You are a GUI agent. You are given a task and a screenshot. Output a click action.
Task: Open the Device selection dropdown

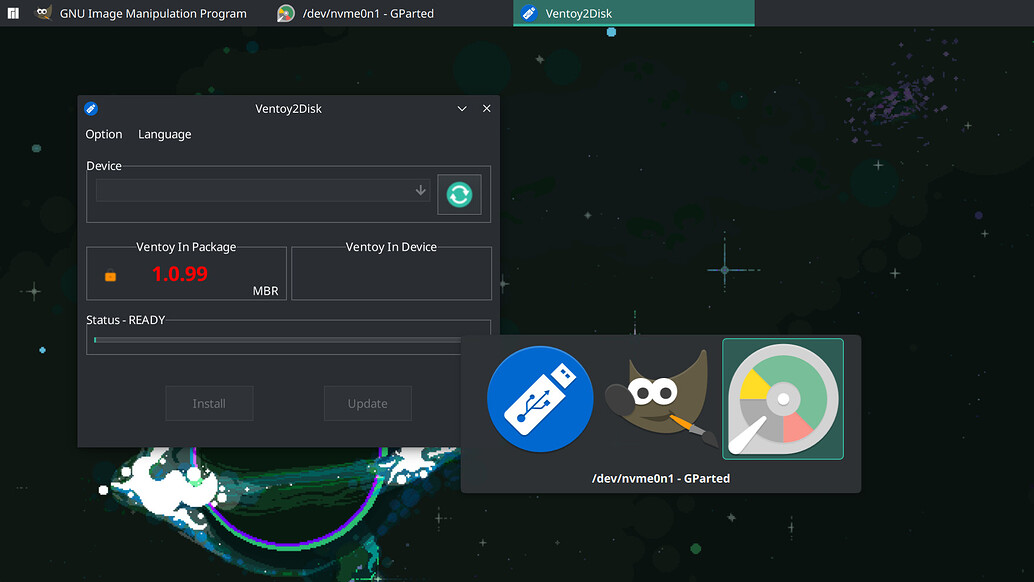263,191
